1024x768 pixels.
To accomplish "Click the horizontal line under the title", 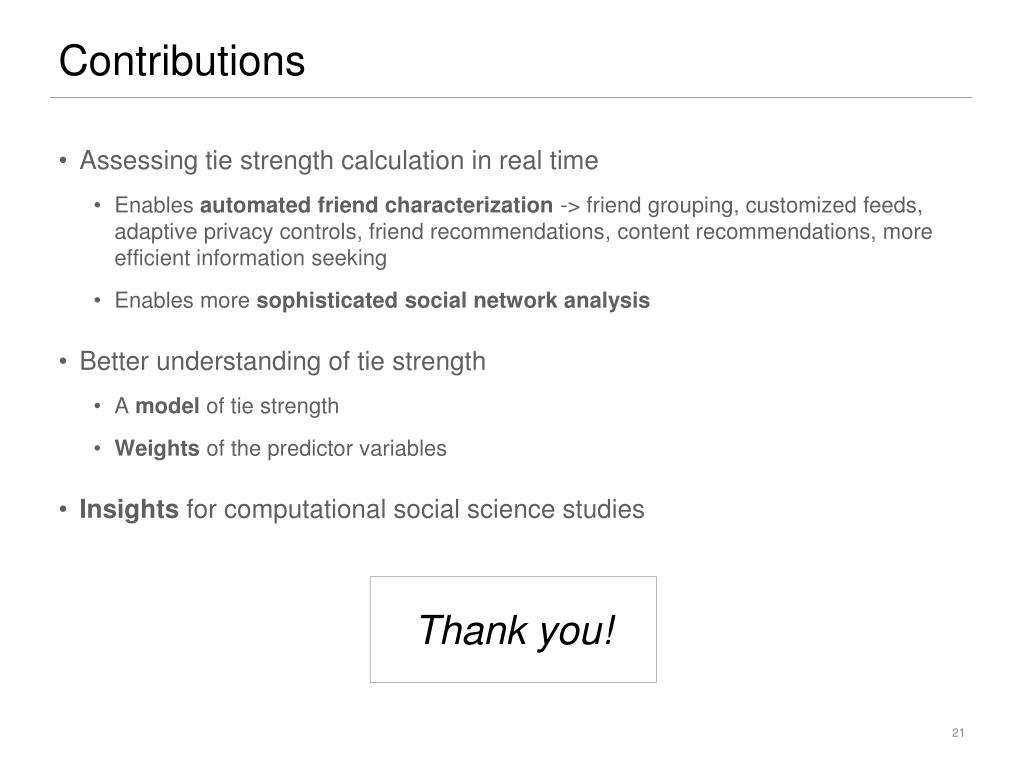I will tap(511, 98).
